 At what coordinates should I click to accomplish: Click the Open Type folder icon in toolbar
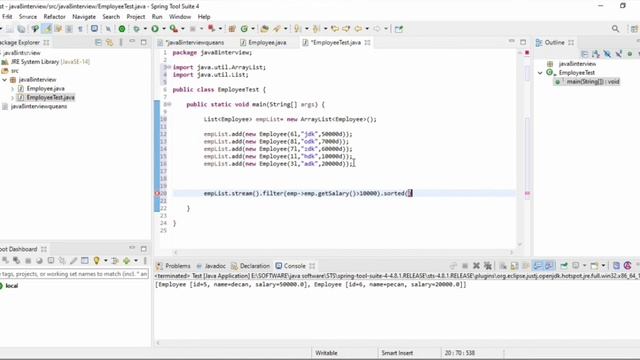click(264, 29)
